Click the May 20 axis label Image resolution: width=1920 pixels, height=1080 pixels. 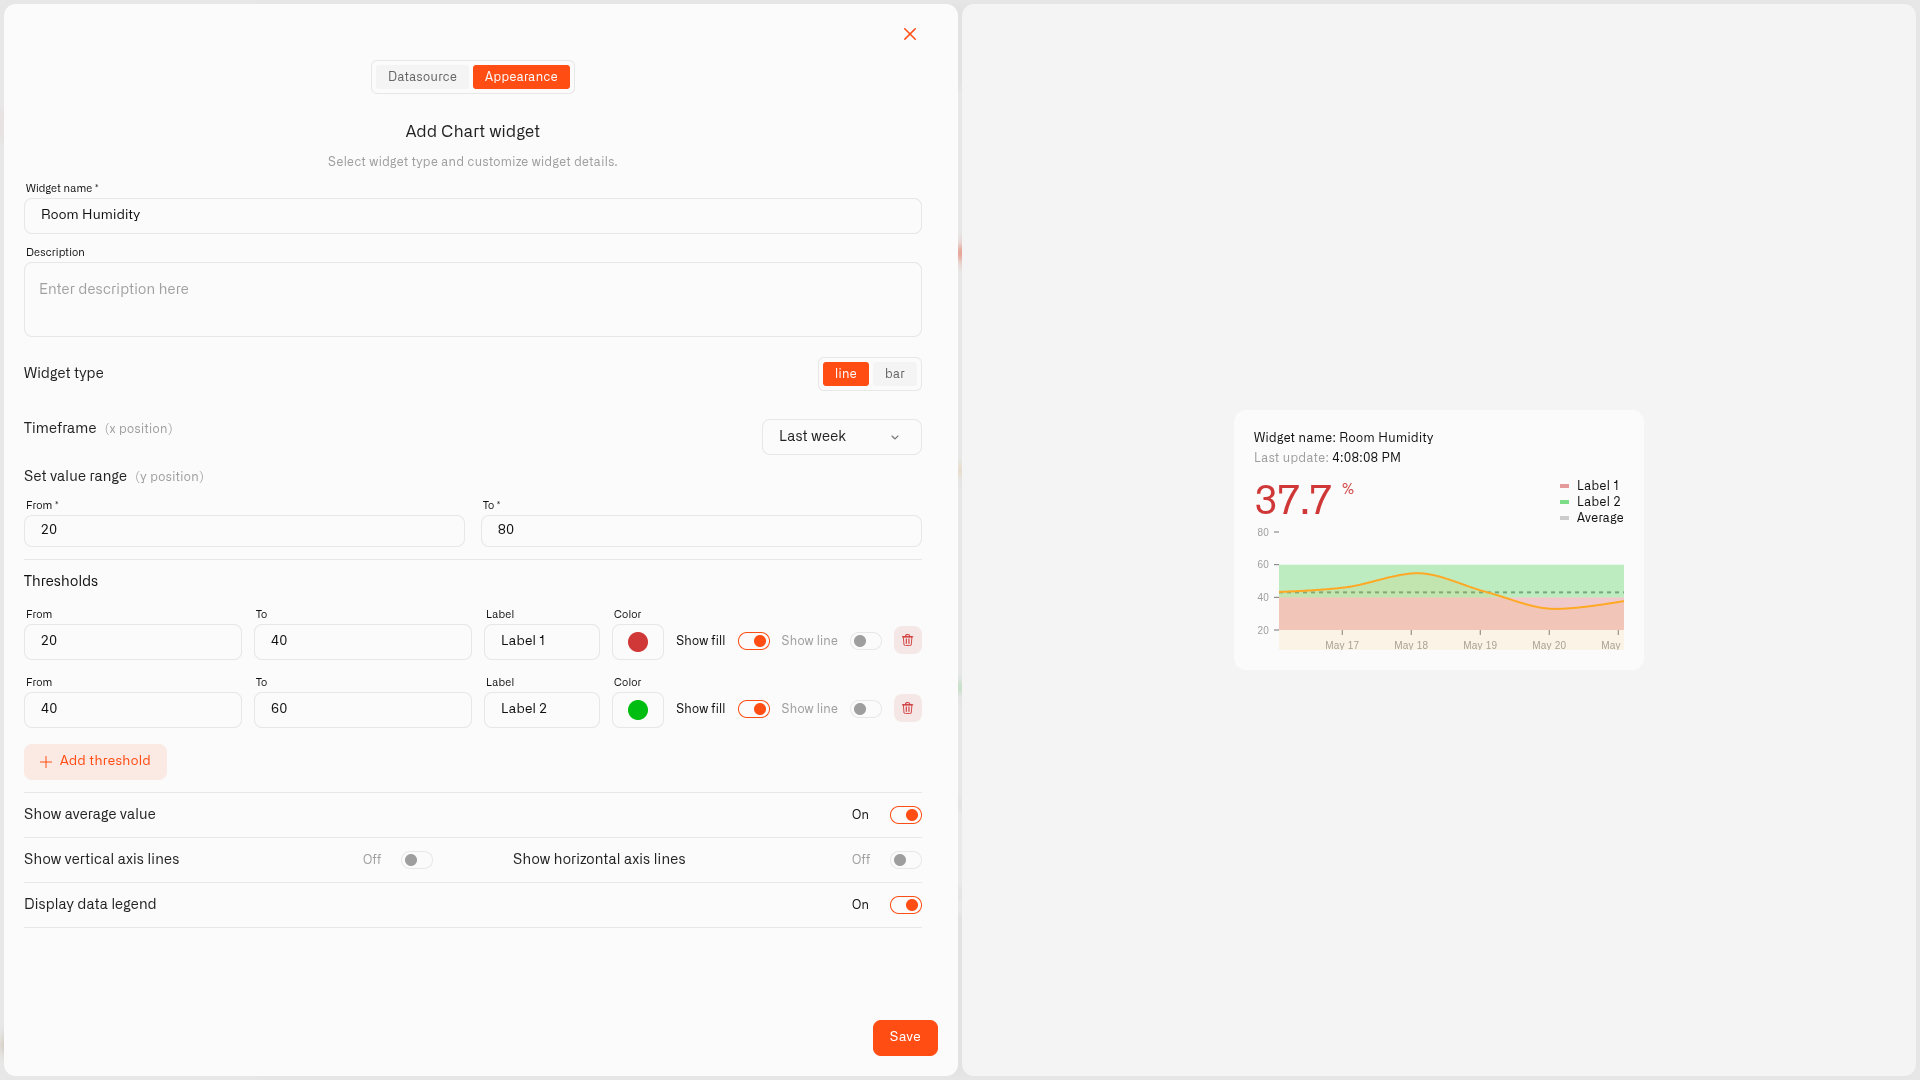coord(1549,646)
